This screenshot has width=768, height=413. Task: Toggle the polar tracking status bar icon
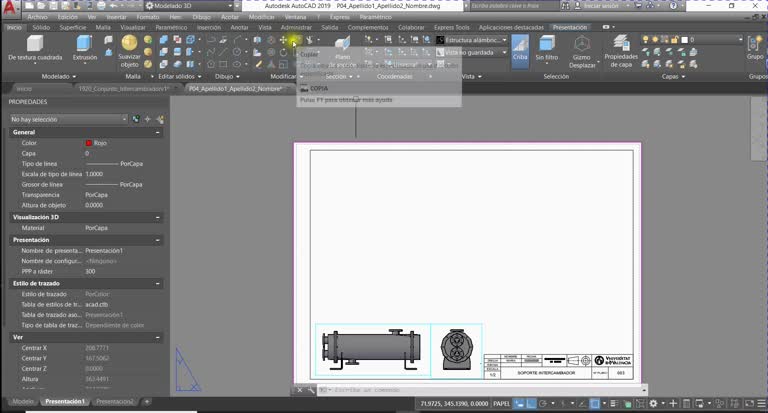pos(543,404)
